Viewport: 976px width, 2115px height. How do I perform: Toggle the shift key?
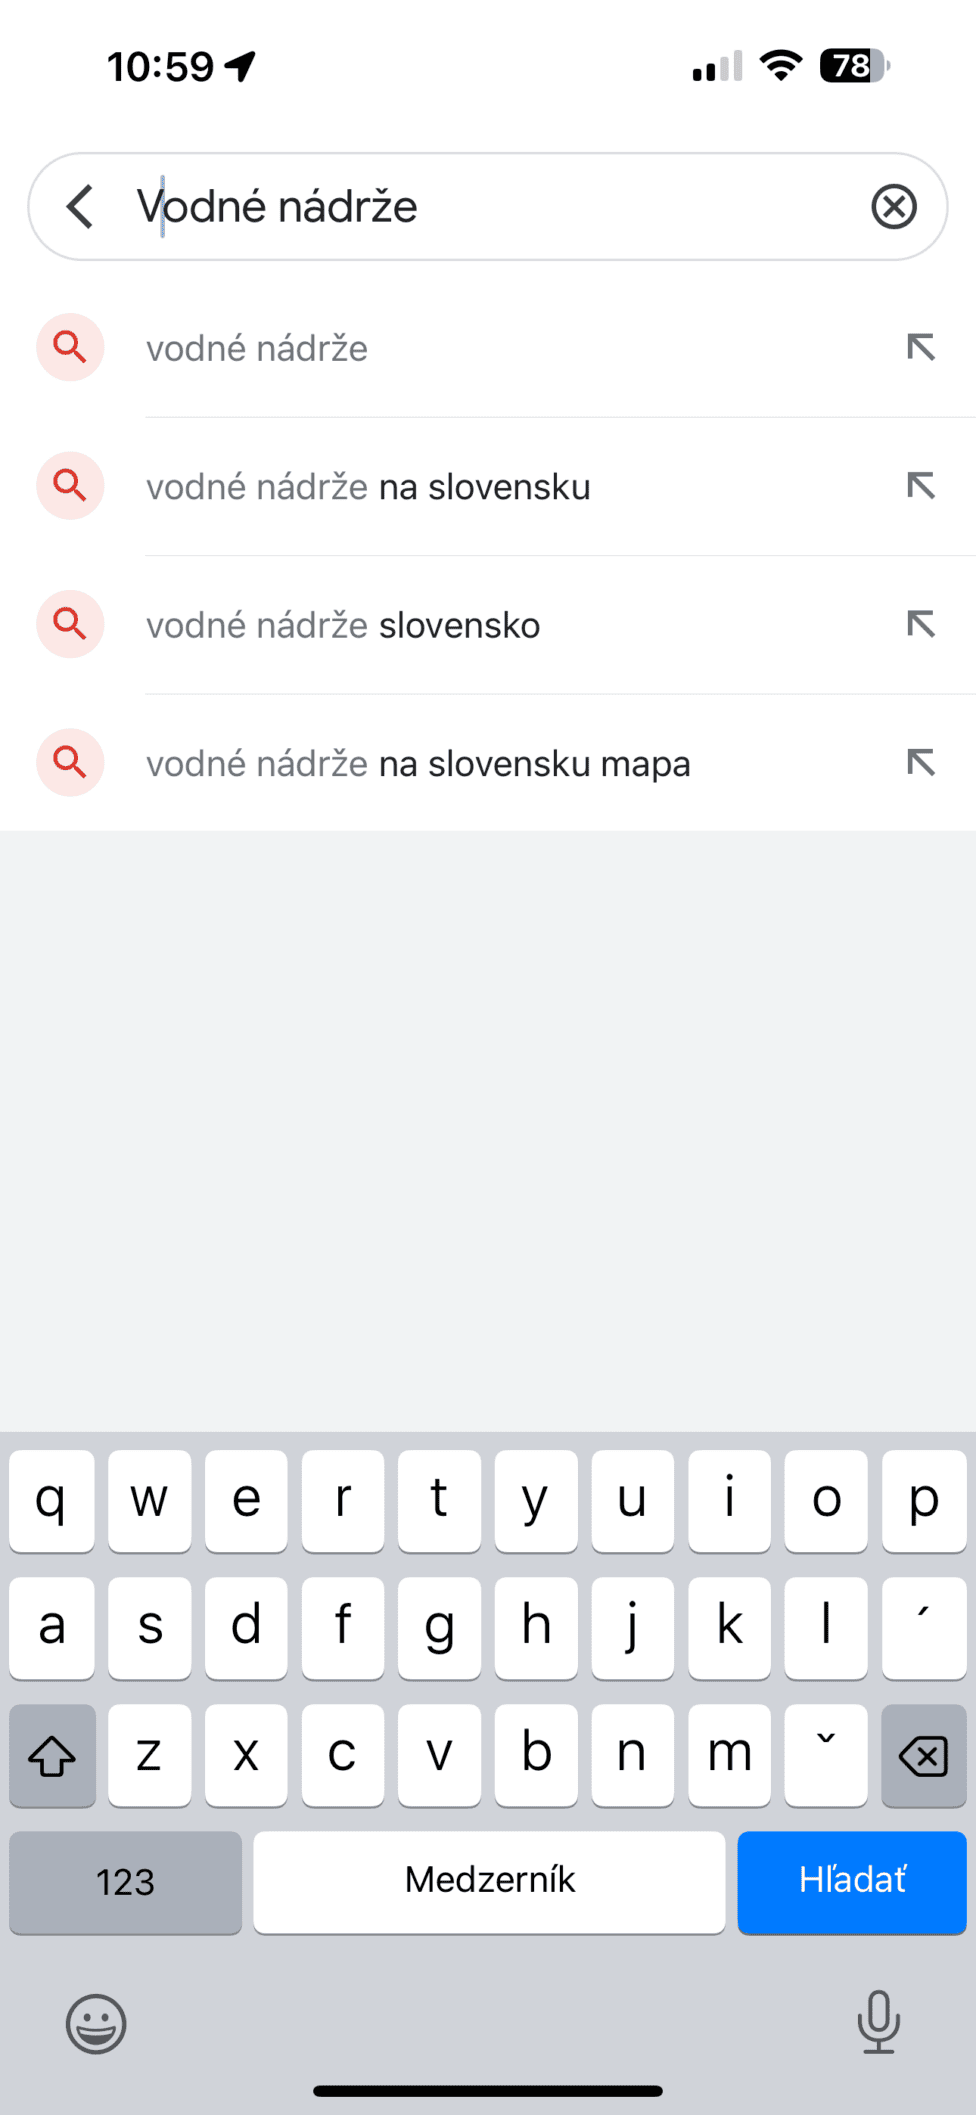(x=52, y=1756)
